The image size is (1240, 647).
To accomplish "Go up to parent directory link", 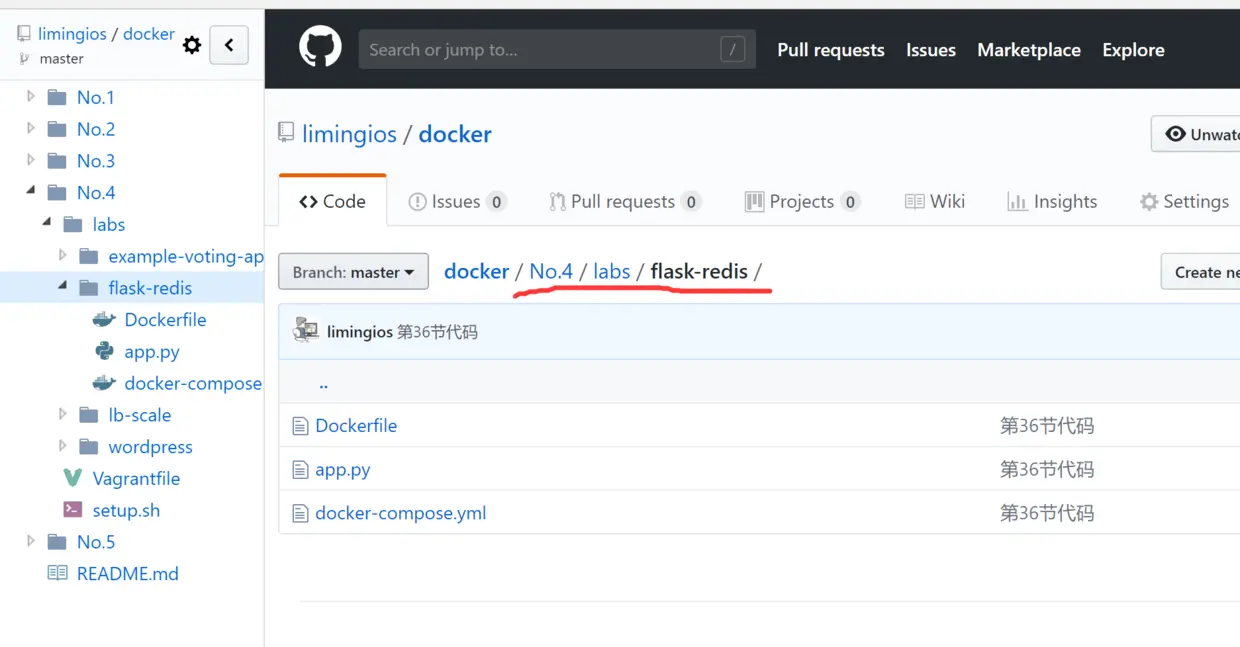I will point(323,384).
